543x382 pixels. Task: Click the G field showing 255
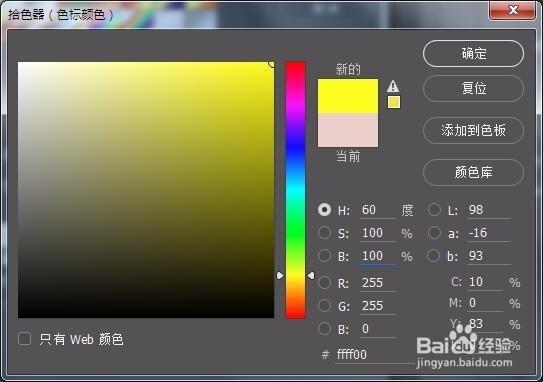coord(378,306)
